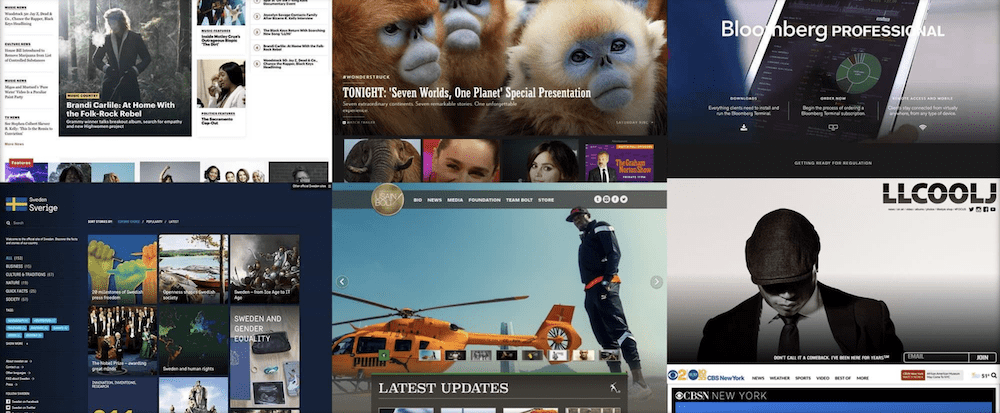Open the Sweden and human rights card

[x=193, y=340]
